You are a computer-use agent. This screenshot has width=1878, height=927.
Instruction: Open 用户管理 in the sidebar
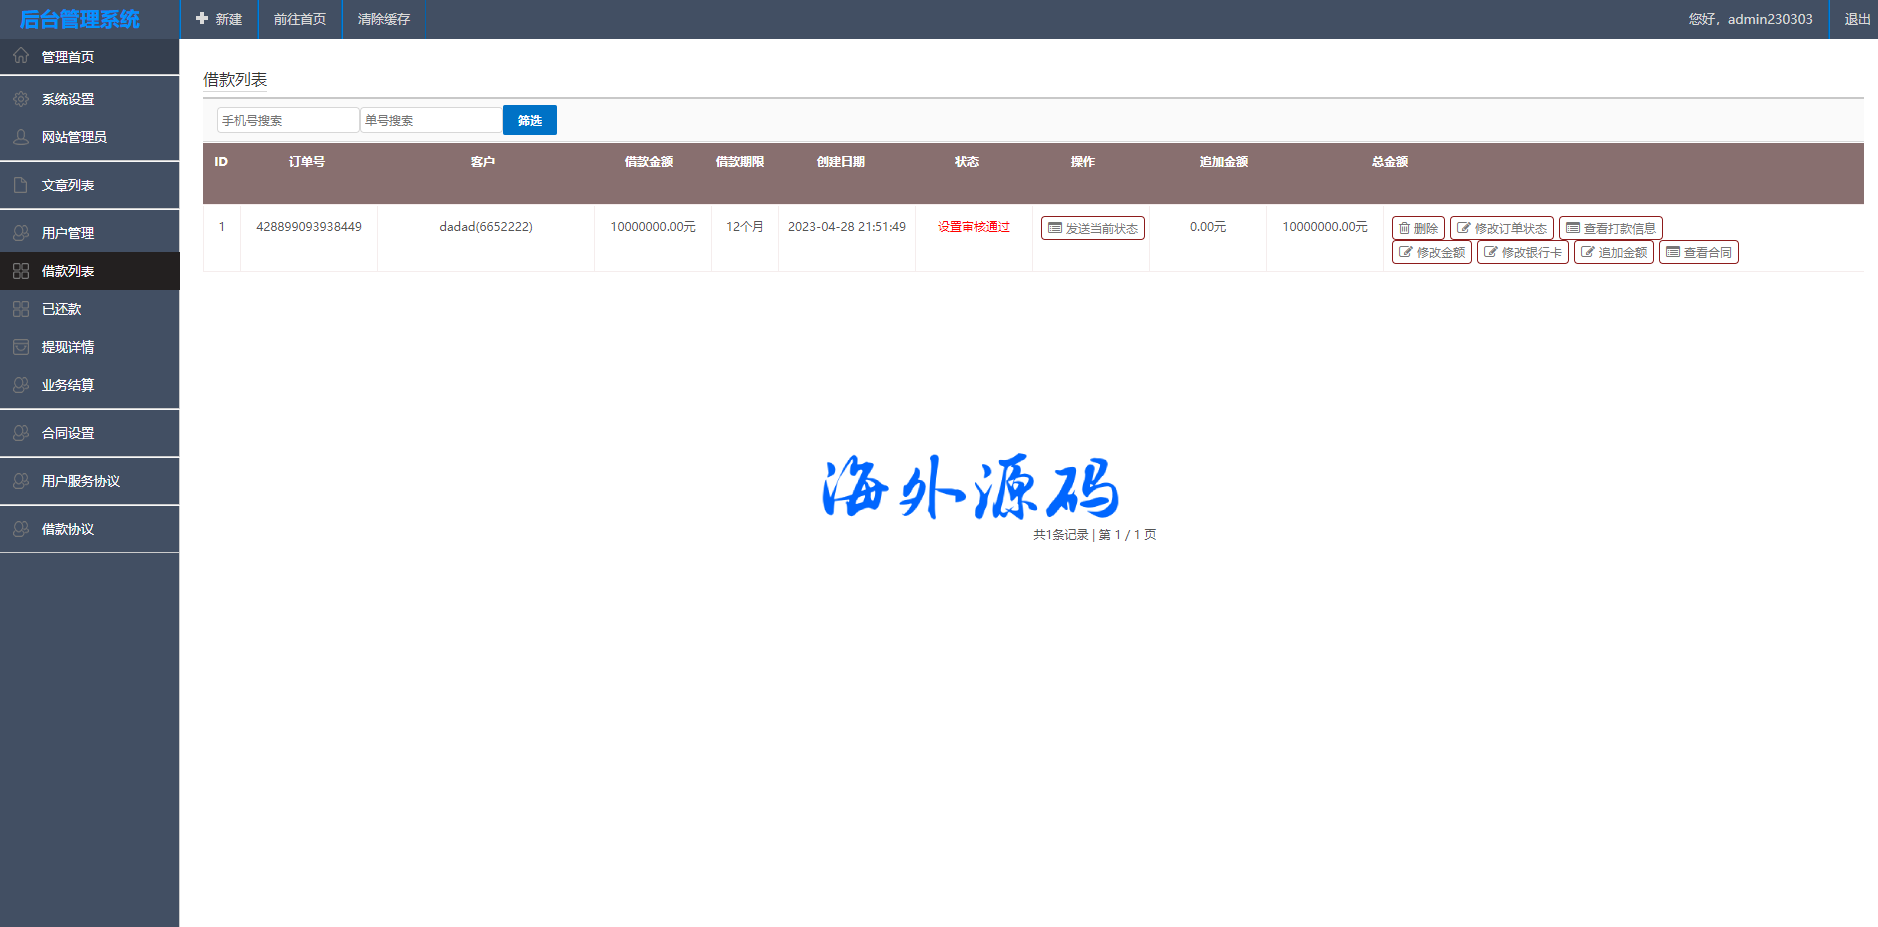click(x=68, y=233)
